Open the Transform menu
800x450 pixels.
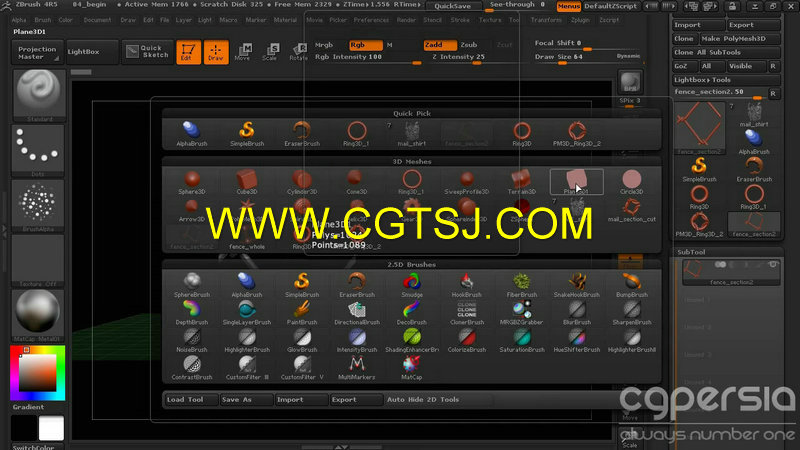pos(546,20)
